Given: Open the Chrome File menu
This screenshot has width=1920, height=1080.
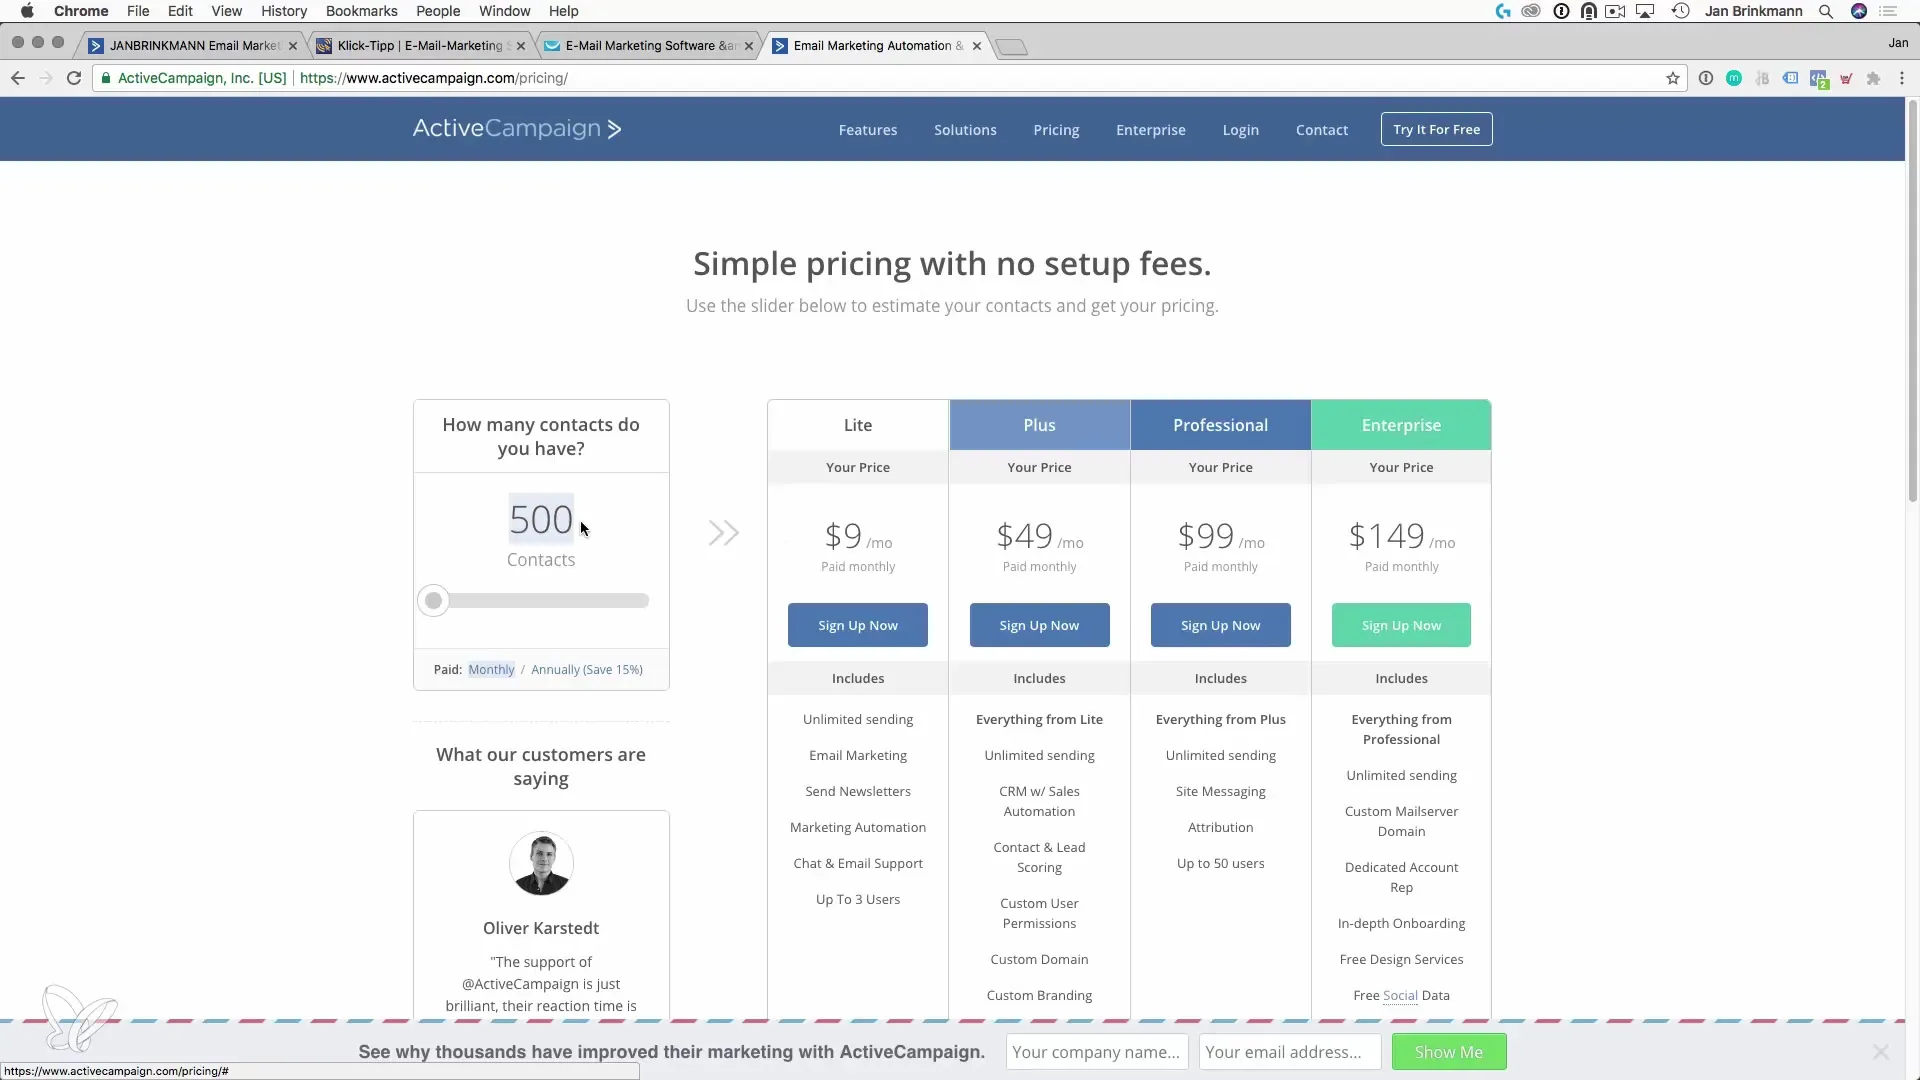Looking at the screenshot, I should [138, 11].
